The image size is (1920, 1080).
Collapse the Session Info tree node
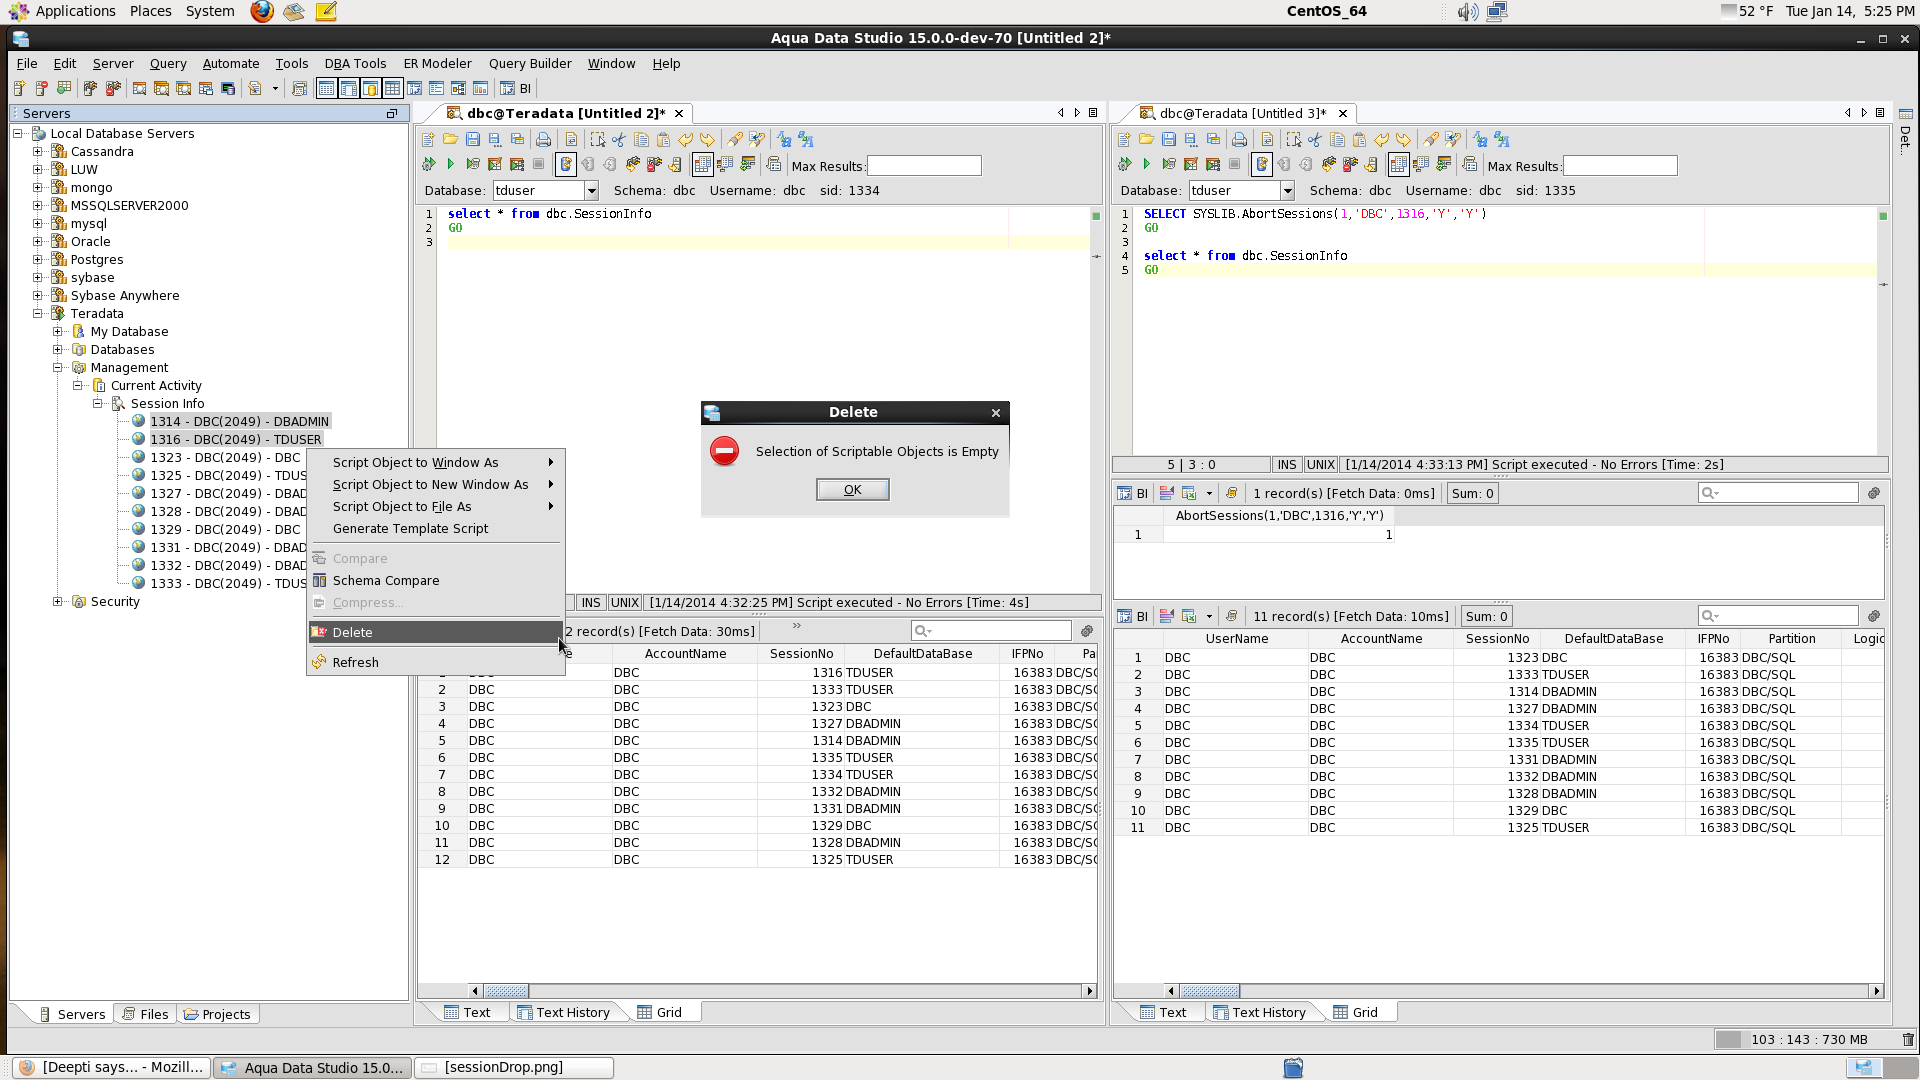coord(98,404)
